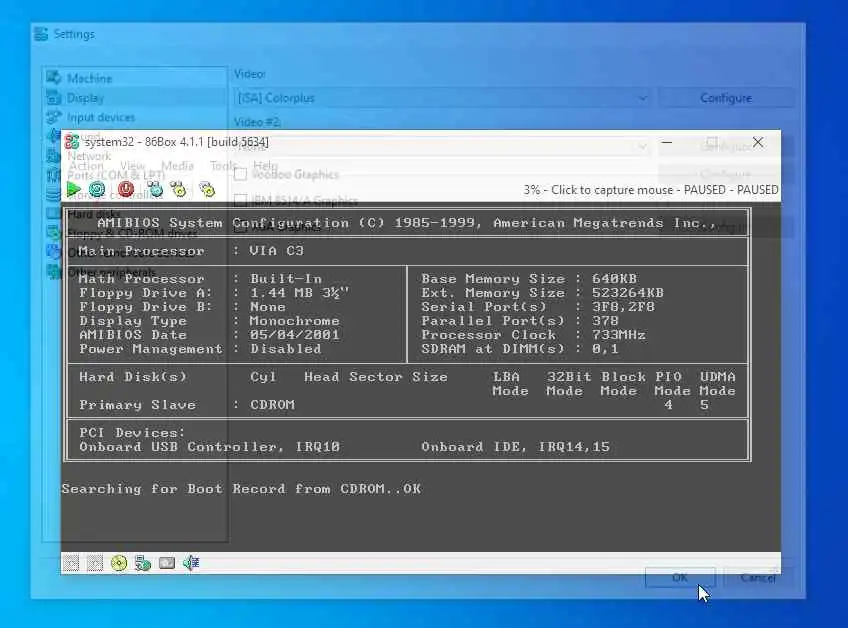This screenshot has width=848, height=628.
Task: Click the emulated BIOS screen to capture the mouse
Action: click(421, 377)
